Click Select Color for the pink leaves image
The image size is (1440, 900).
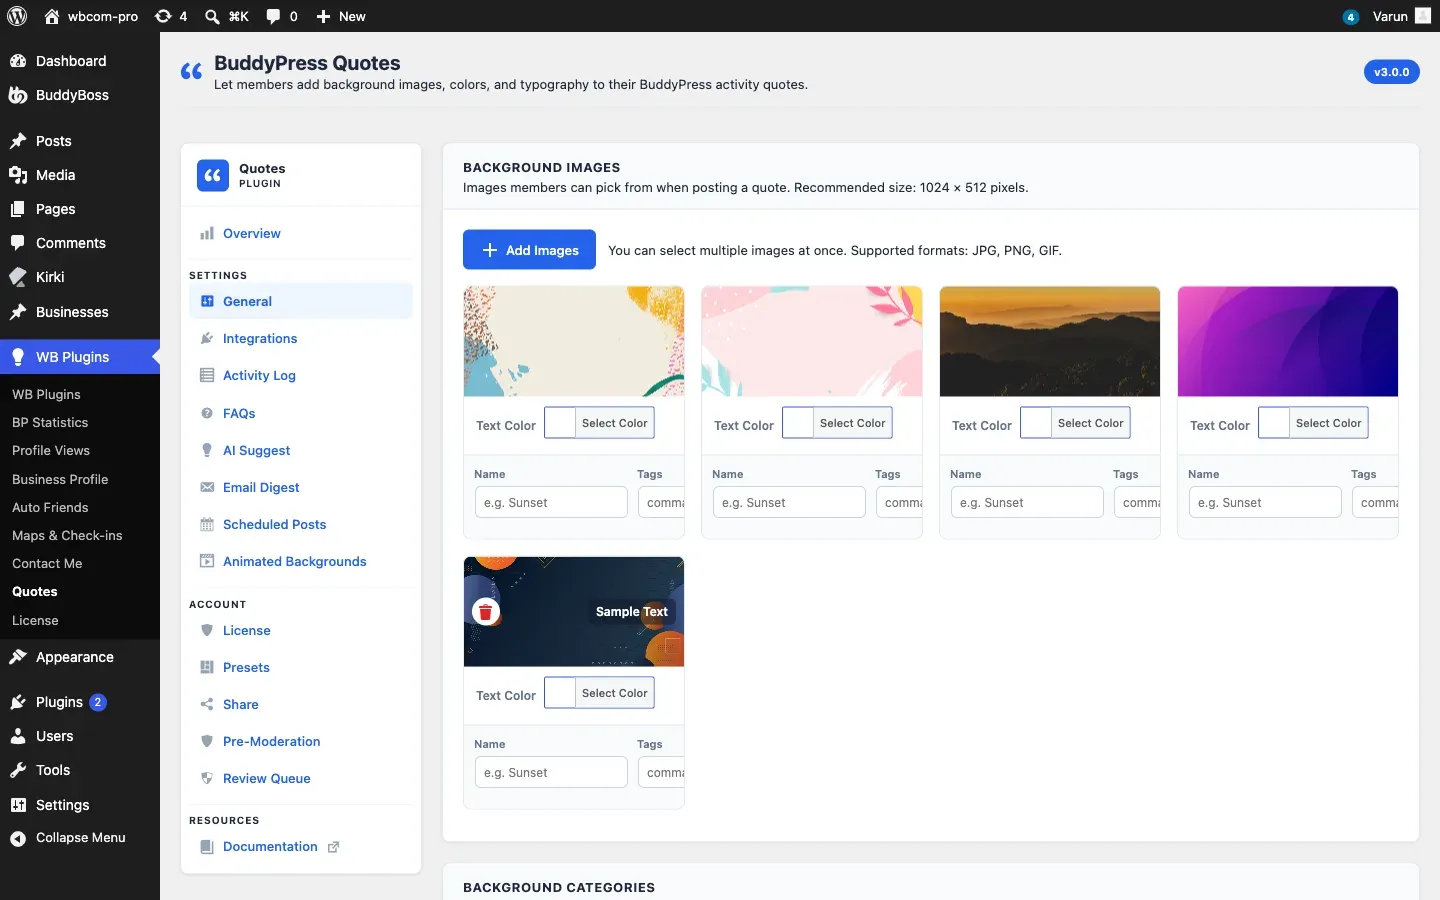click(852, 423)
